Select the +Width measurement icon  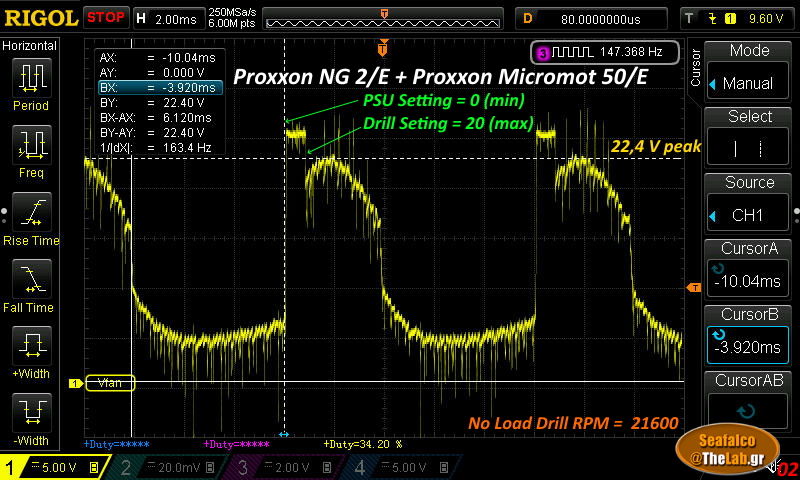coord(32,346)
